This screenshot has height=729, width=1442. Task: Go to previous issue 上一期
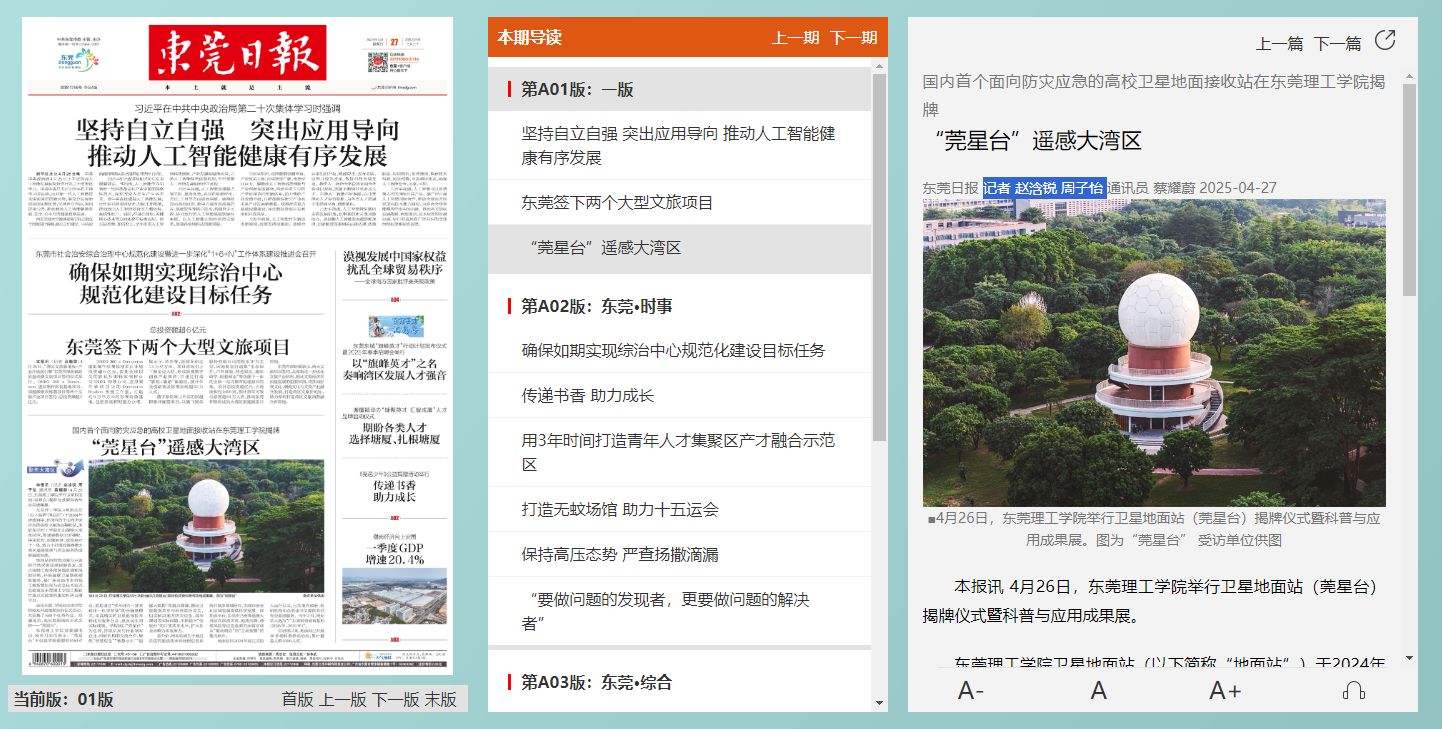795,38
